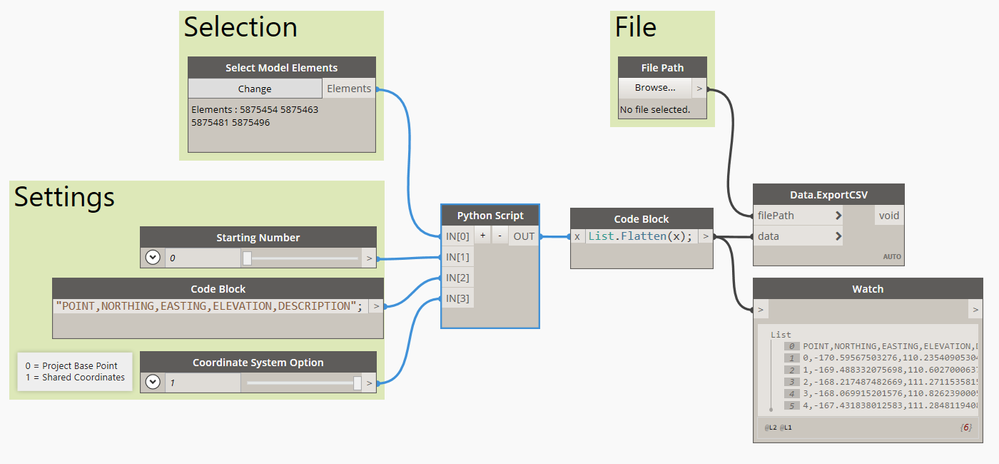Select Watch list row starting 0,-170.595
This screenshot has height=464, width=999.
coord(880,358)
